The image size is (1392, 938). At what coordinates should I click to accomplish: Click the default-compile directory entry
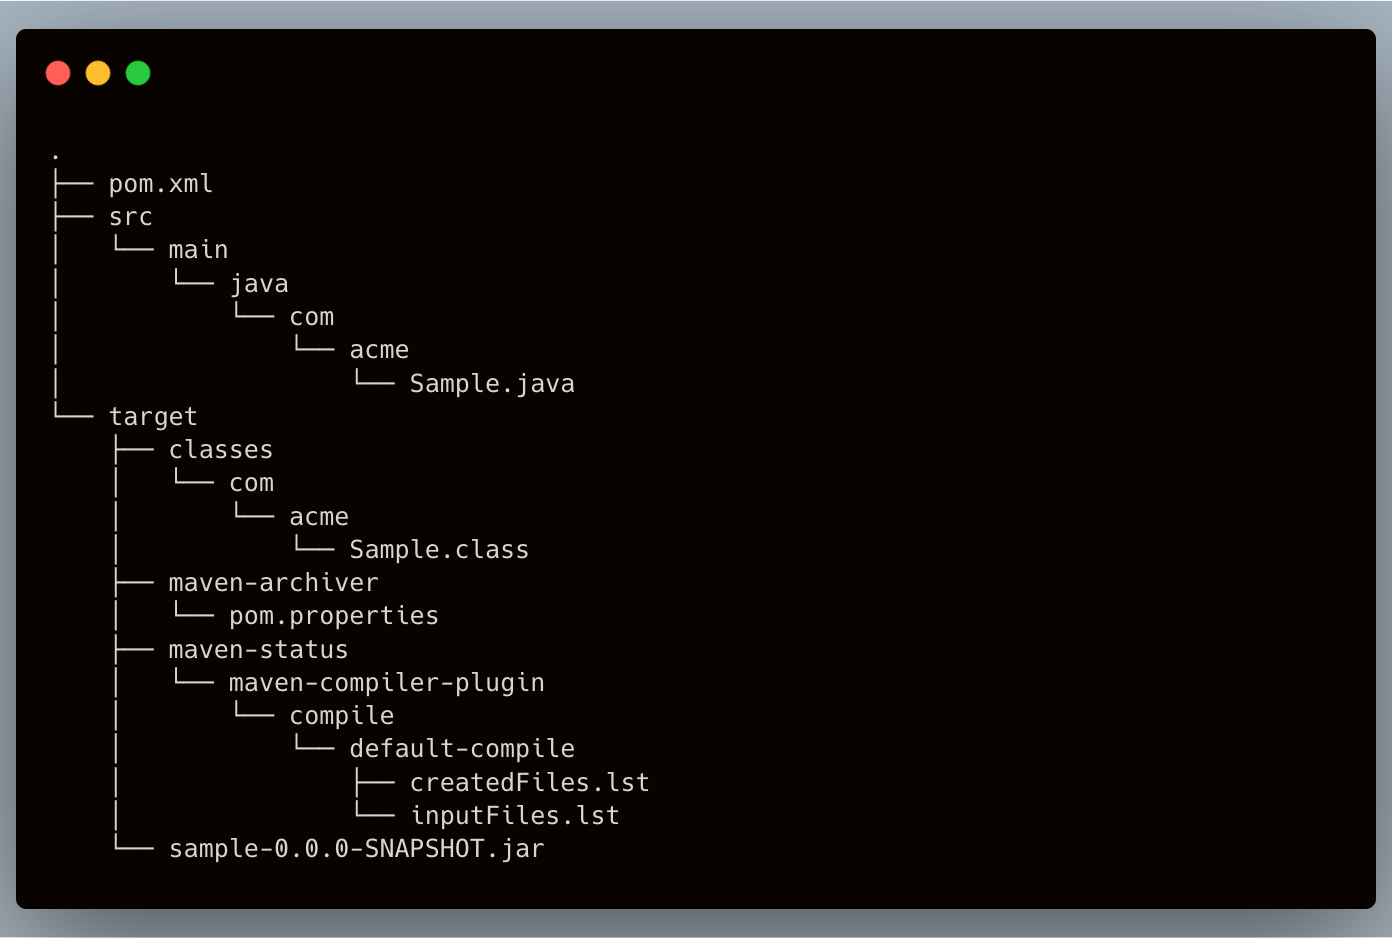coord(462,749)
